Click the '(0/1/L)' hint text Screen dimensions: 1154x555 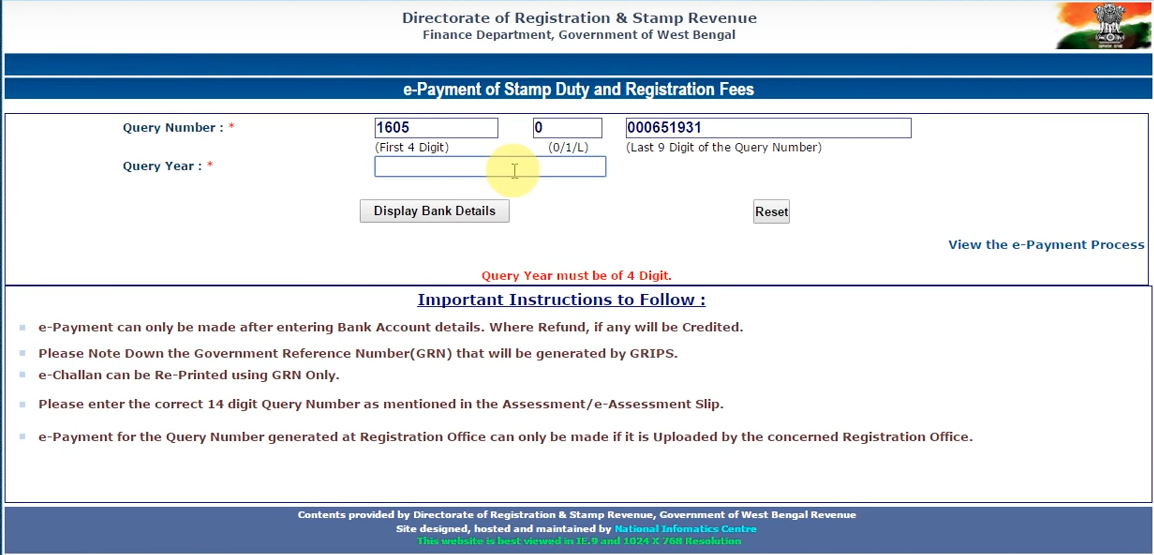click(x=568, y=147)
